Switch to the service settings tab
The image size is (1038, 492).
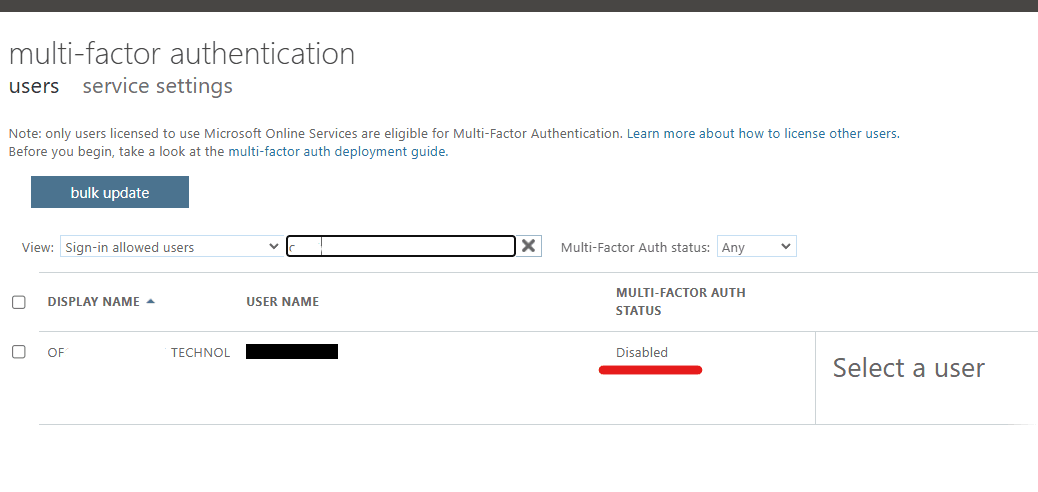(x=157, y=86)
